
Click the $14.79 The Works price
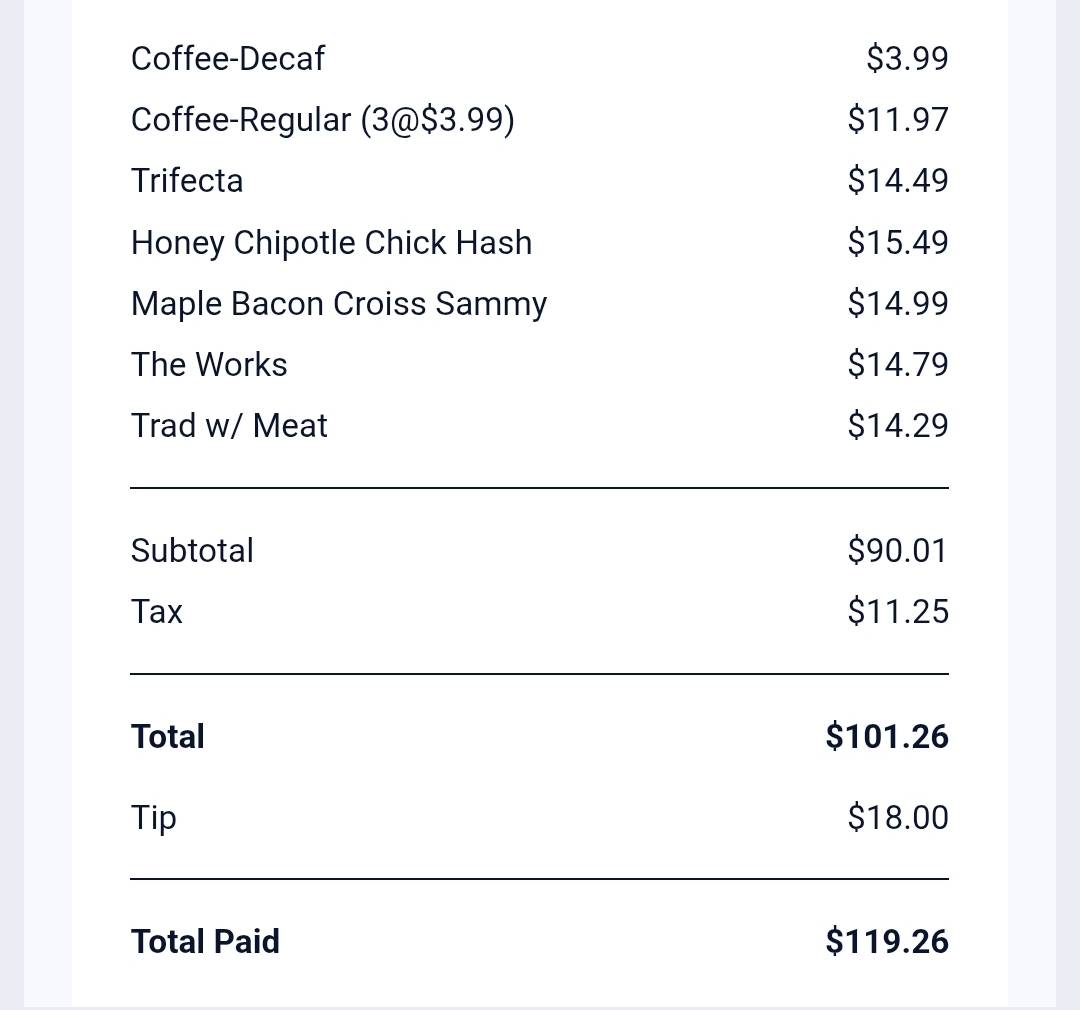click(898, 364)
